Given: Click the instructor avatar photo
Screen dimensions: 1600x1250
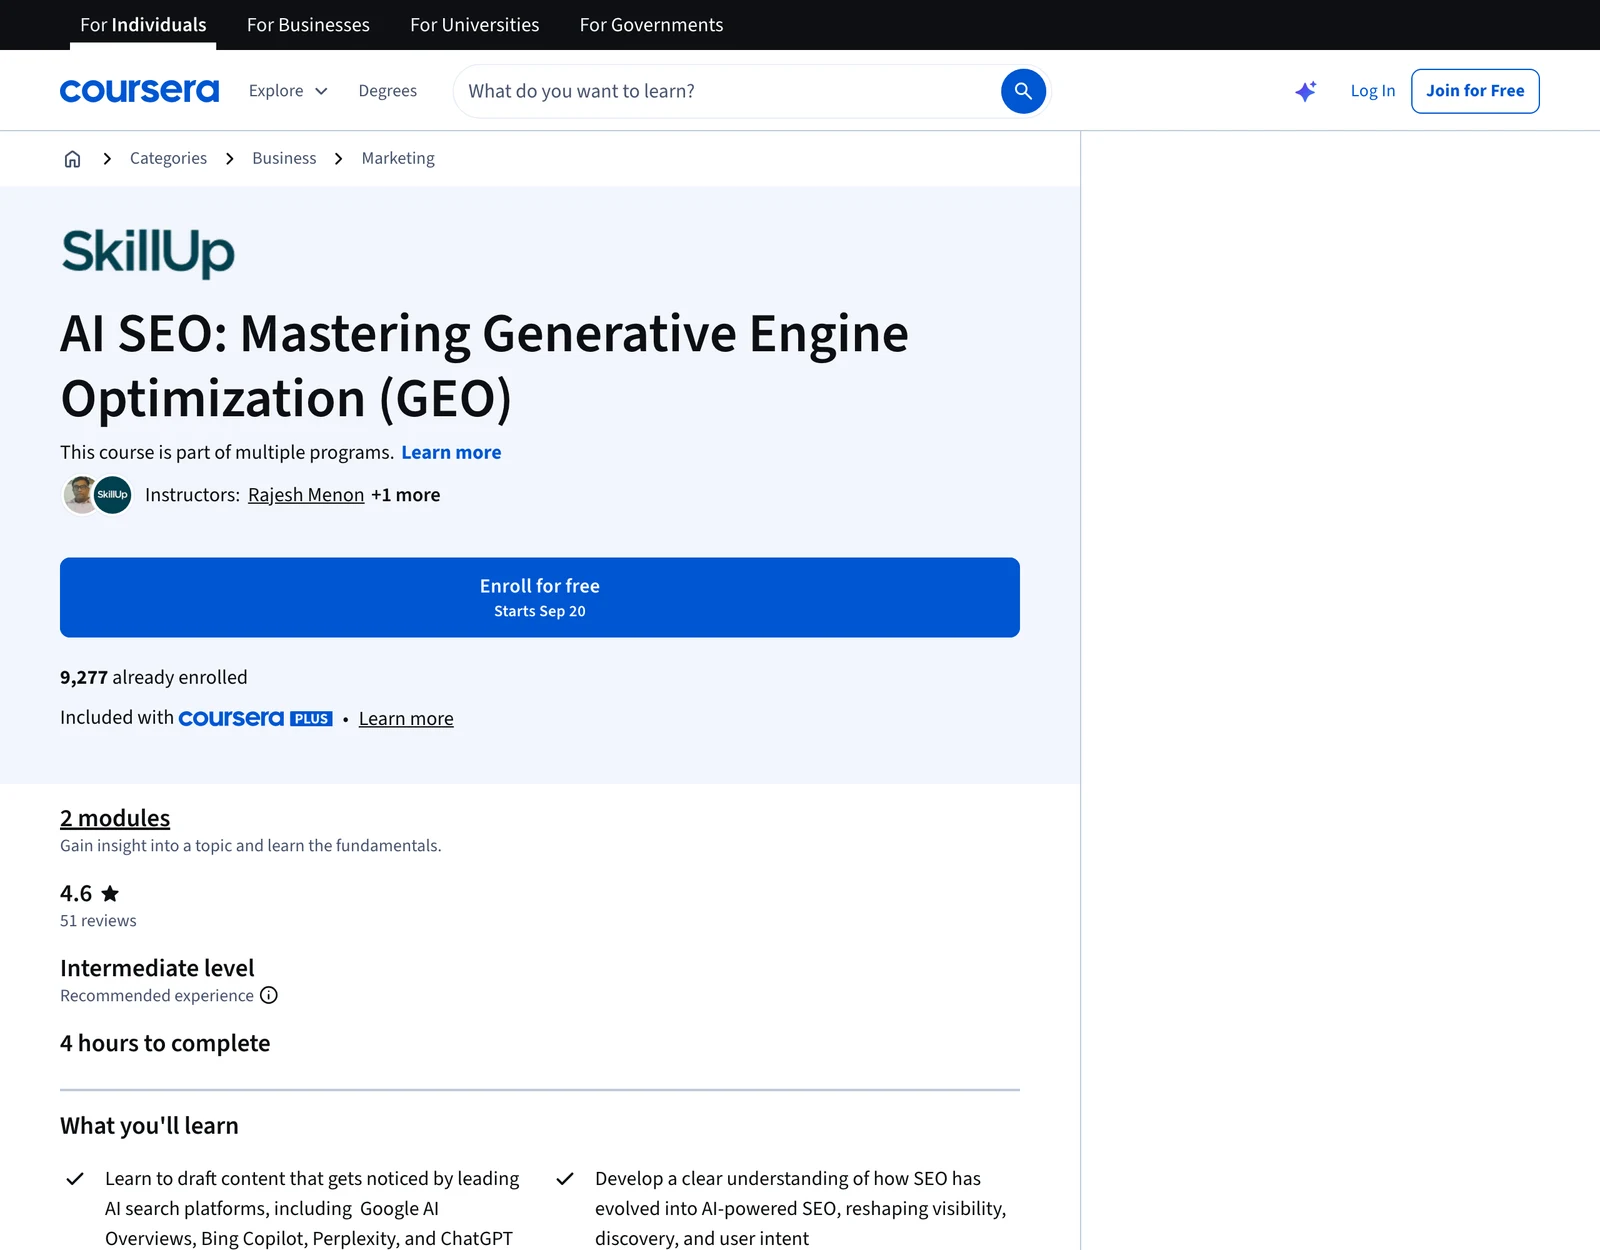Looking at the screenshot, I should tap(80, 495).
